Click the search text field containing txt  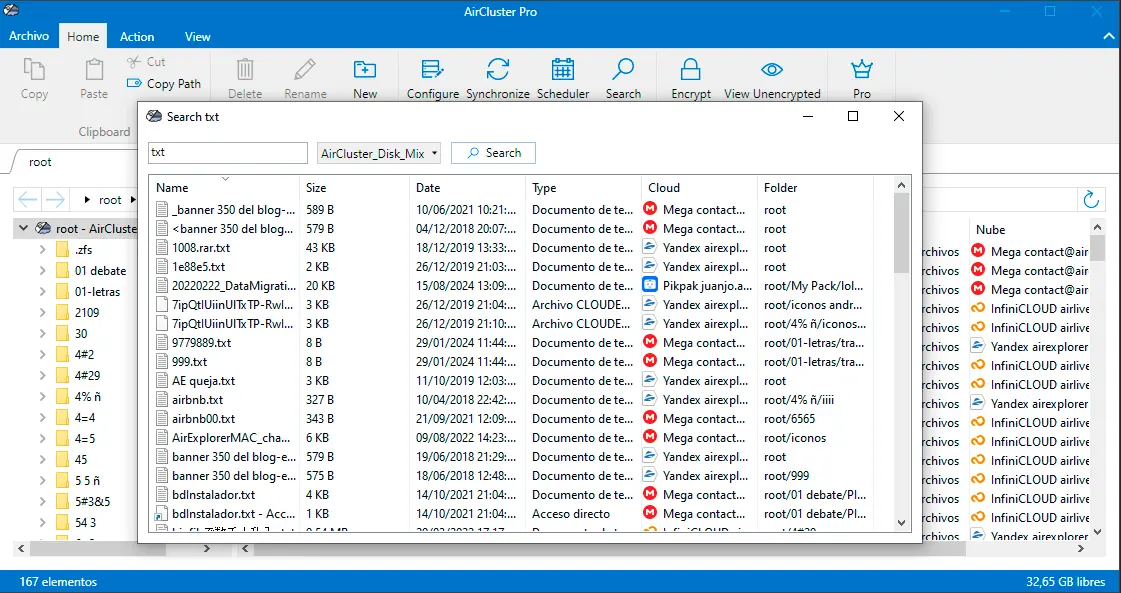(x=227, y=152)
